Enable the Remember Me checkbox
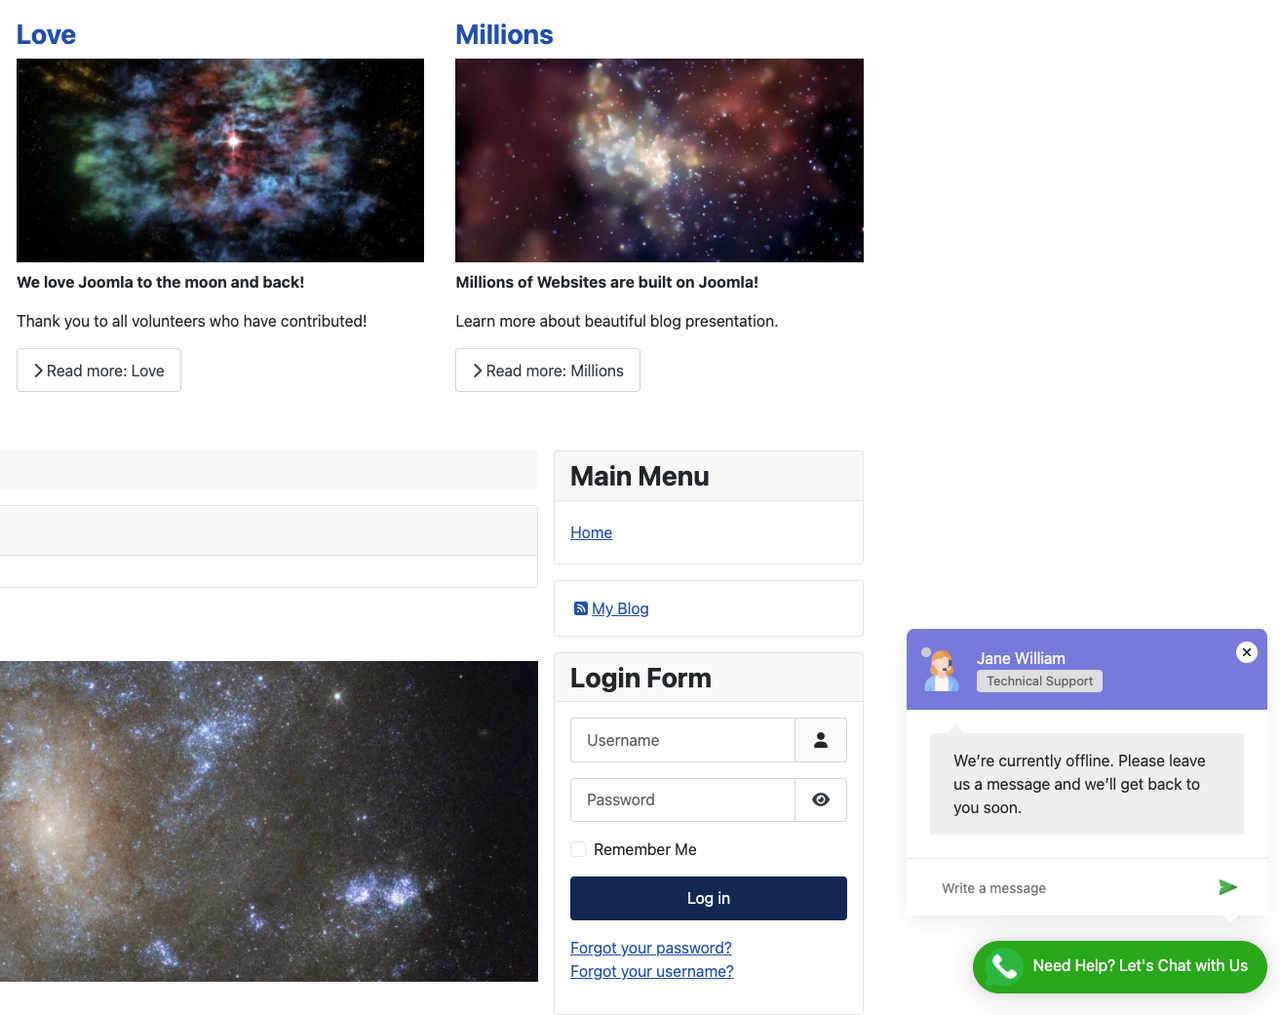This screenshot has height=1015, width=1280. [578, 849]
